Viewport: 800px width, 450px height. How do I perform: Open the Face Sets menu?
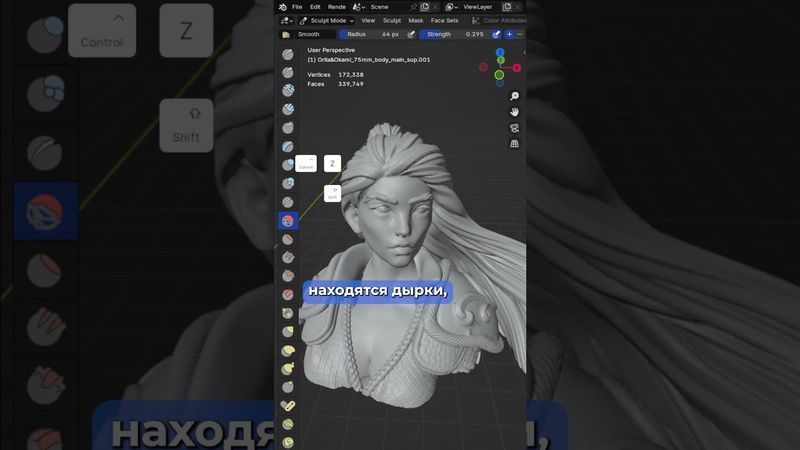[444, 20]
